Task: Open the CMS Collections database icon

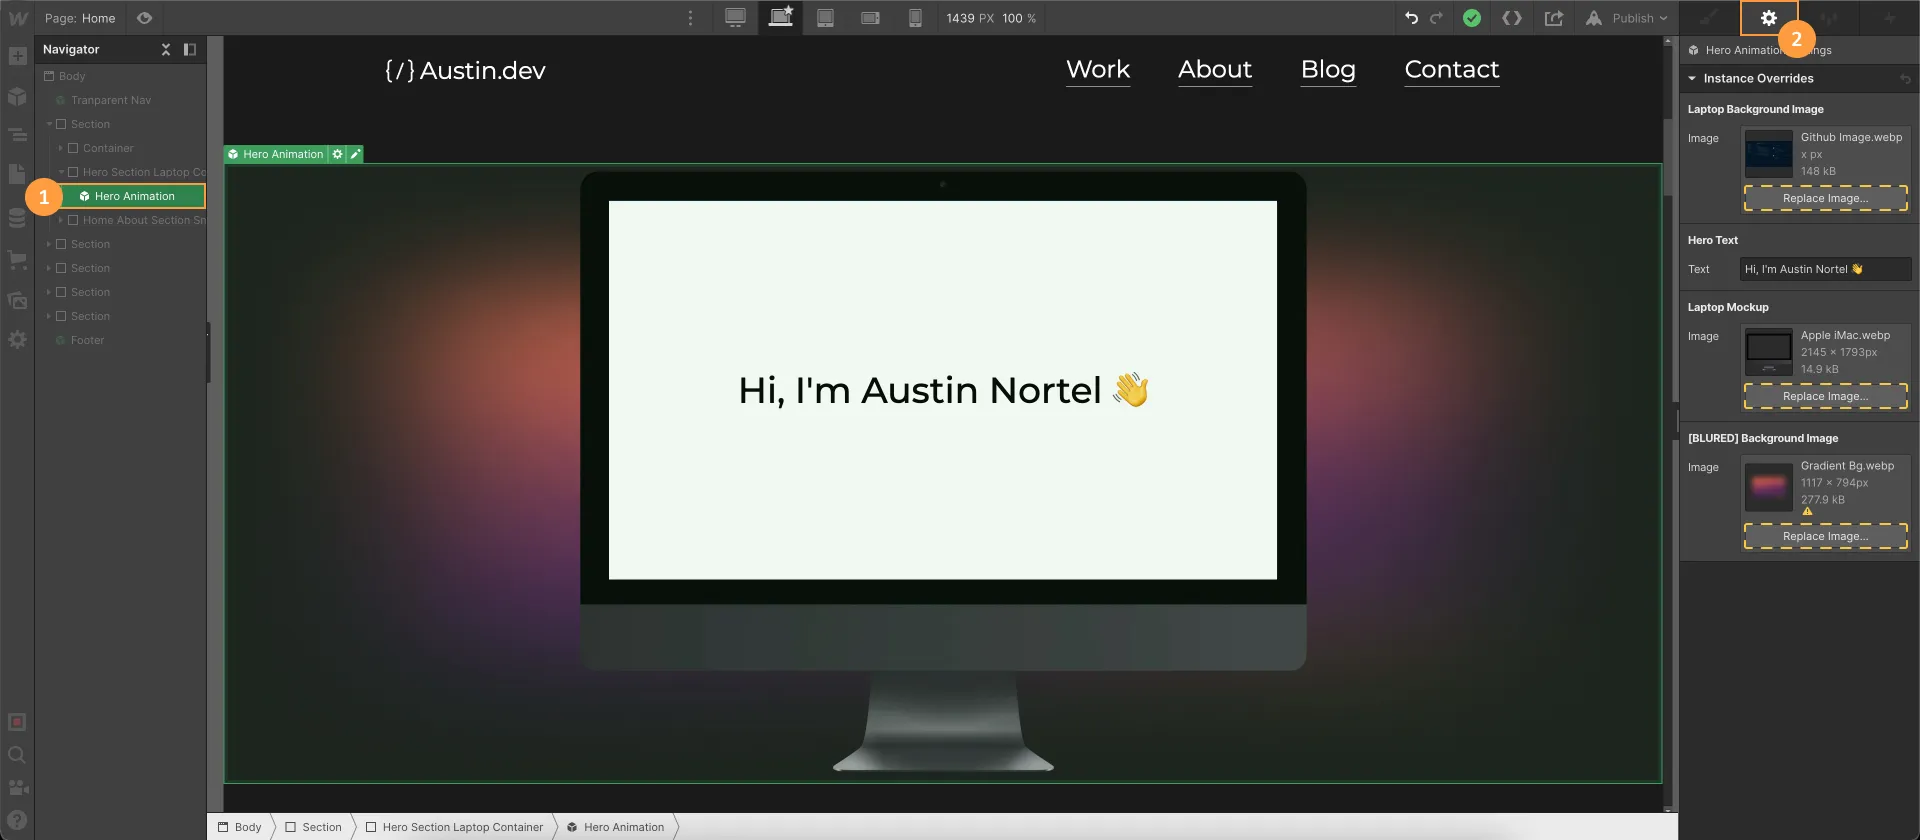Action: [17, 218]
